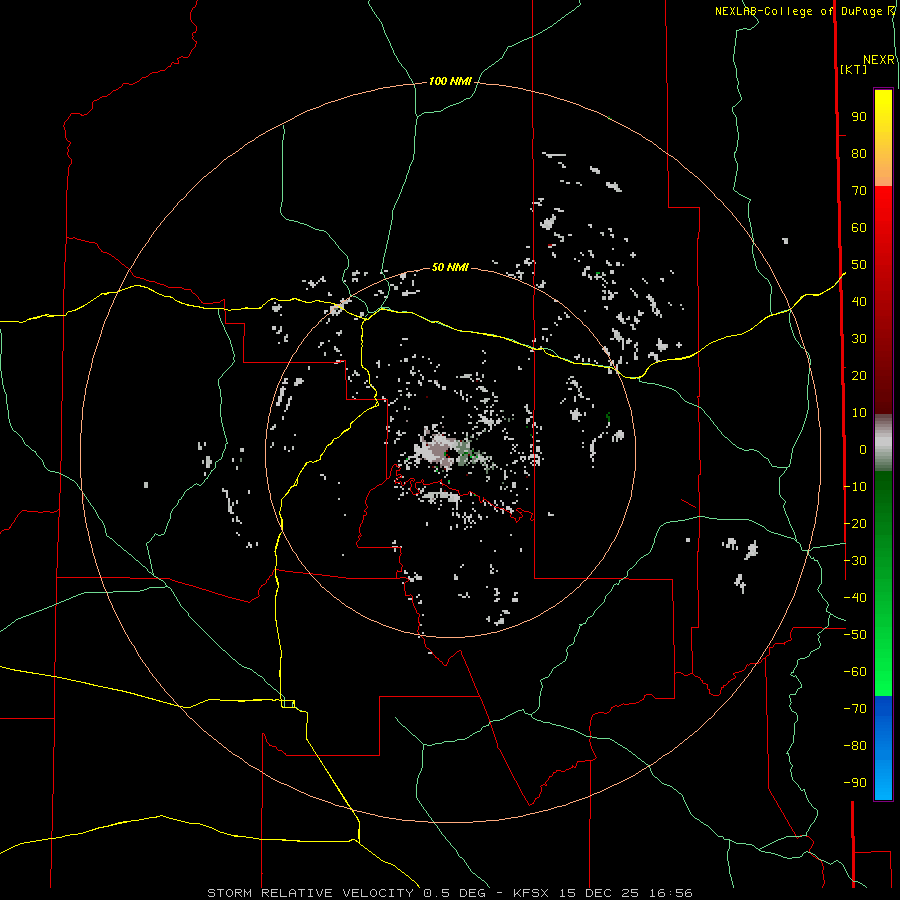900x900 pixels.
Task: Click the -90 value on the velocity scale
Action: coord(855,783)
